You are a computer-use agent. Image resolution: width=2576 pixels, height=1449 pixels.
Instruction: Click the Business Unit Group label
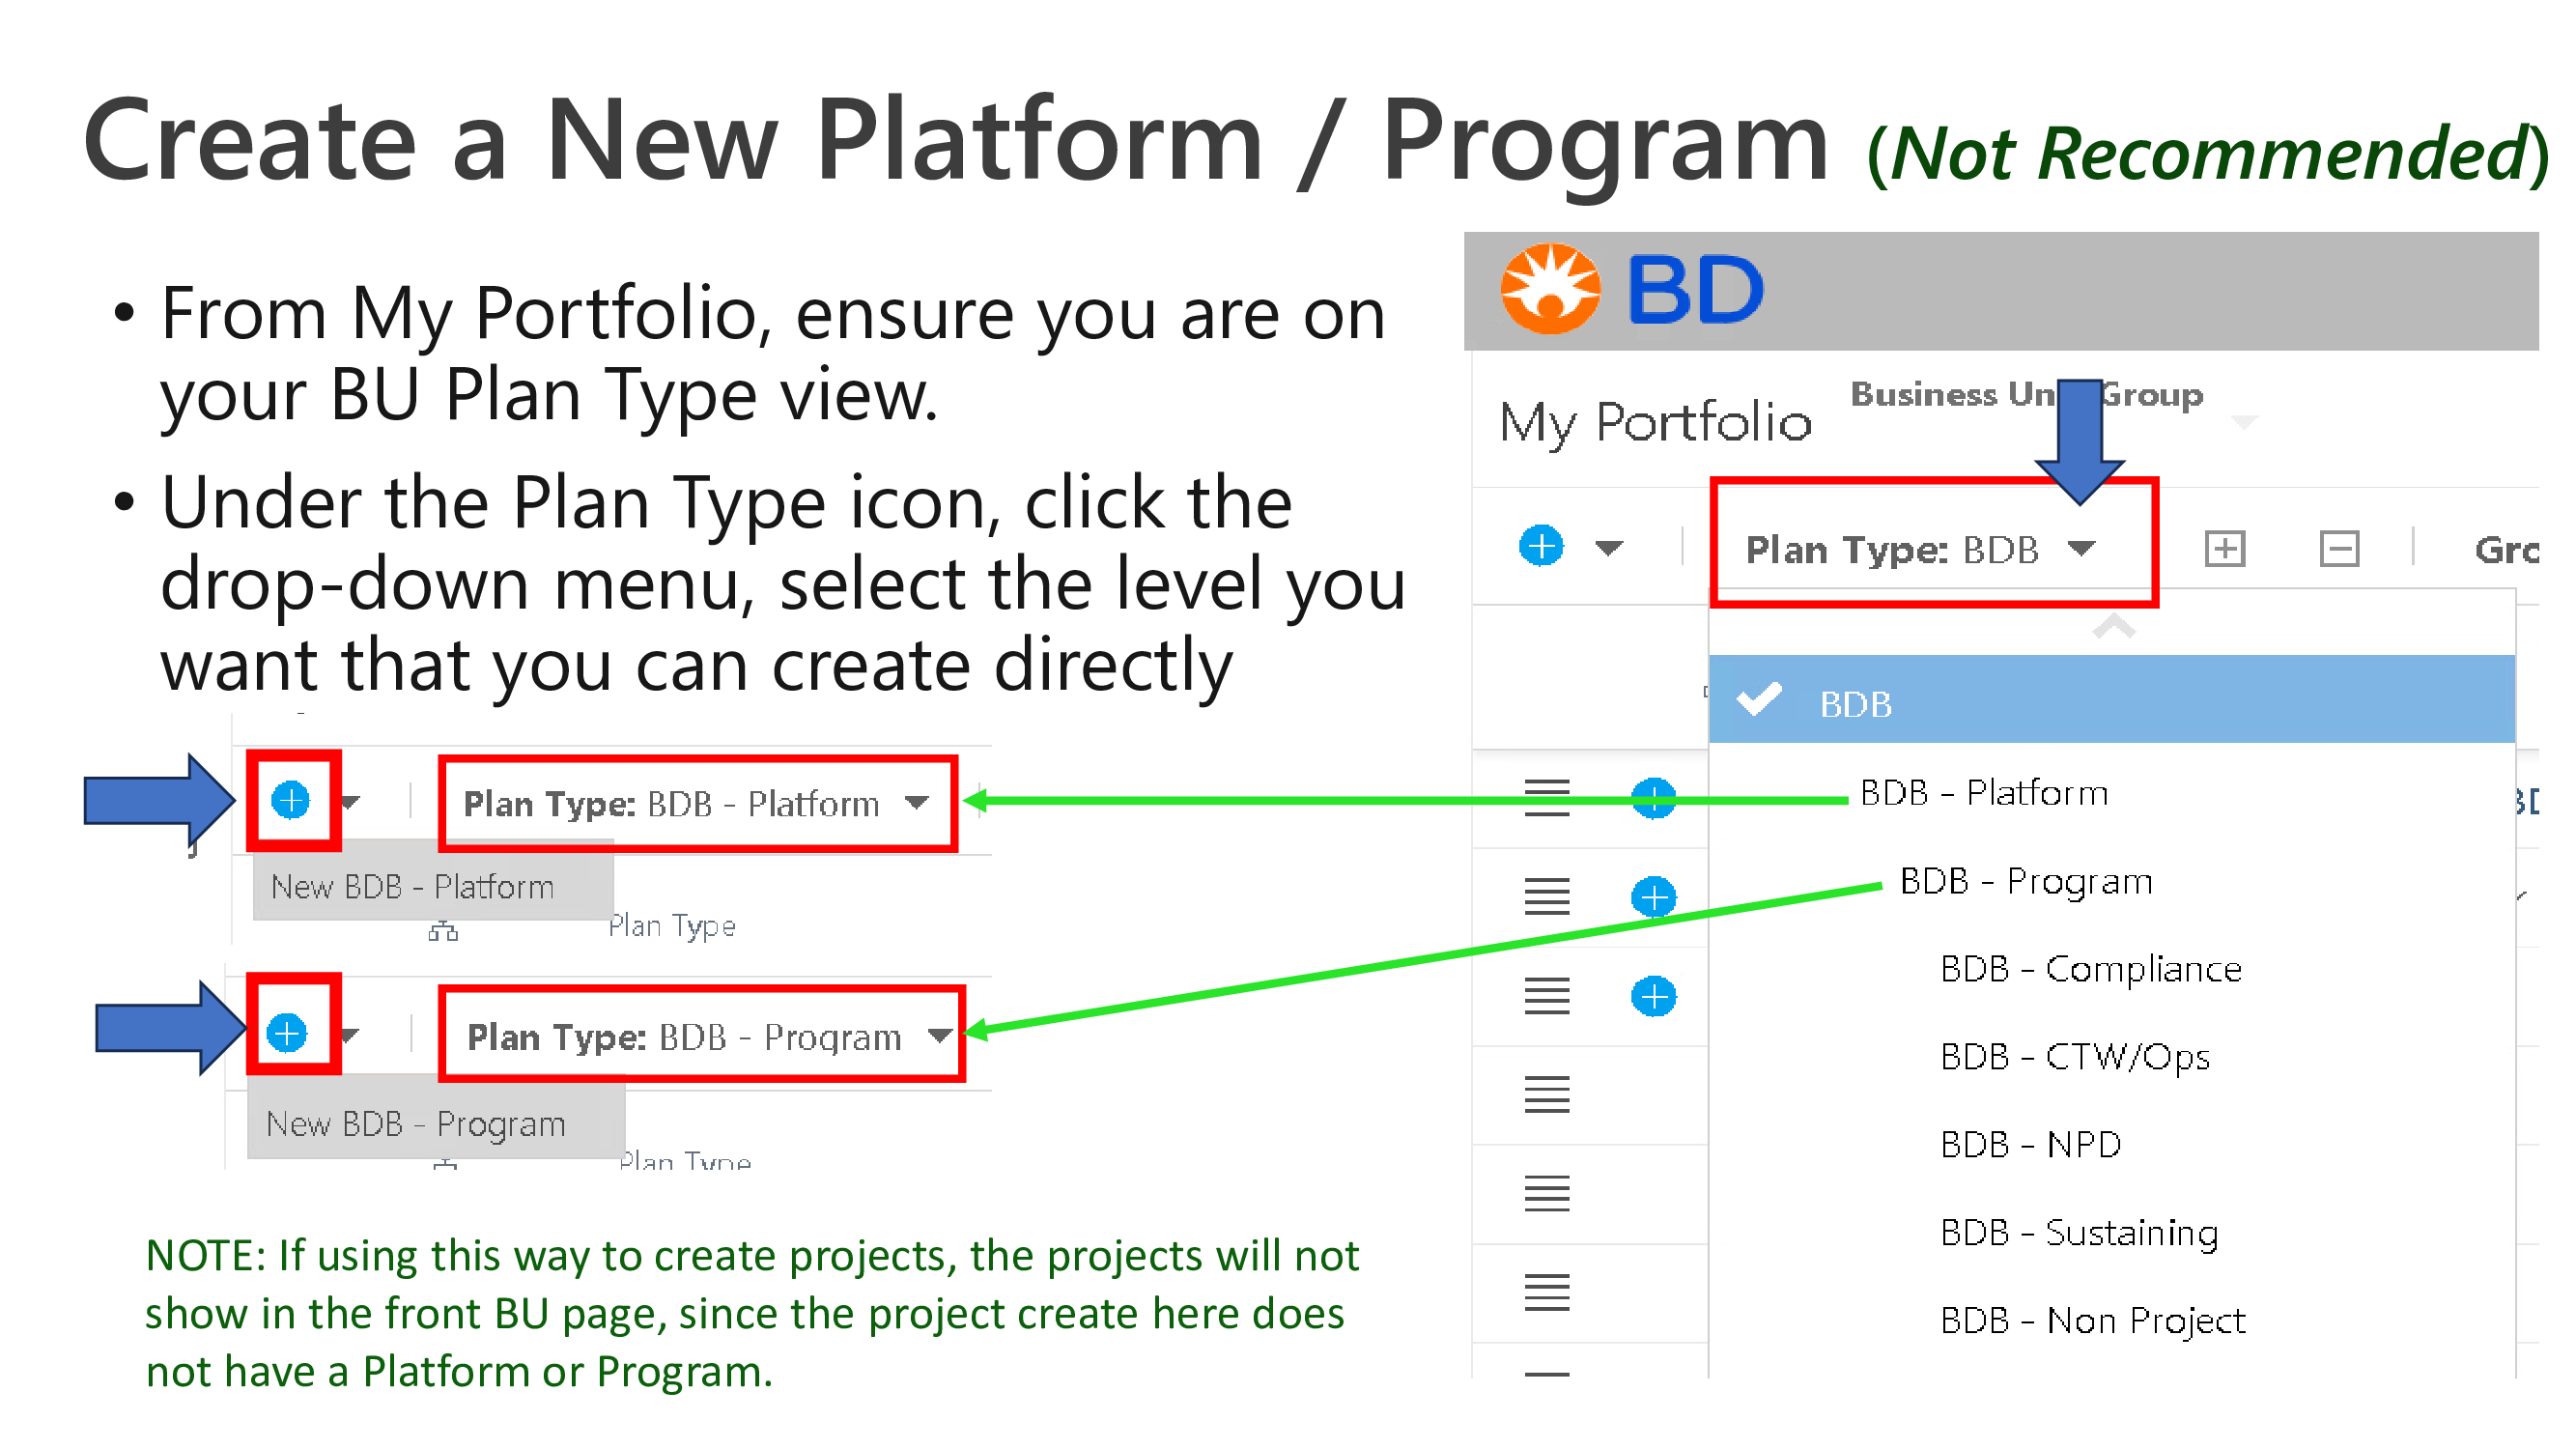(x=2026, y=395)
